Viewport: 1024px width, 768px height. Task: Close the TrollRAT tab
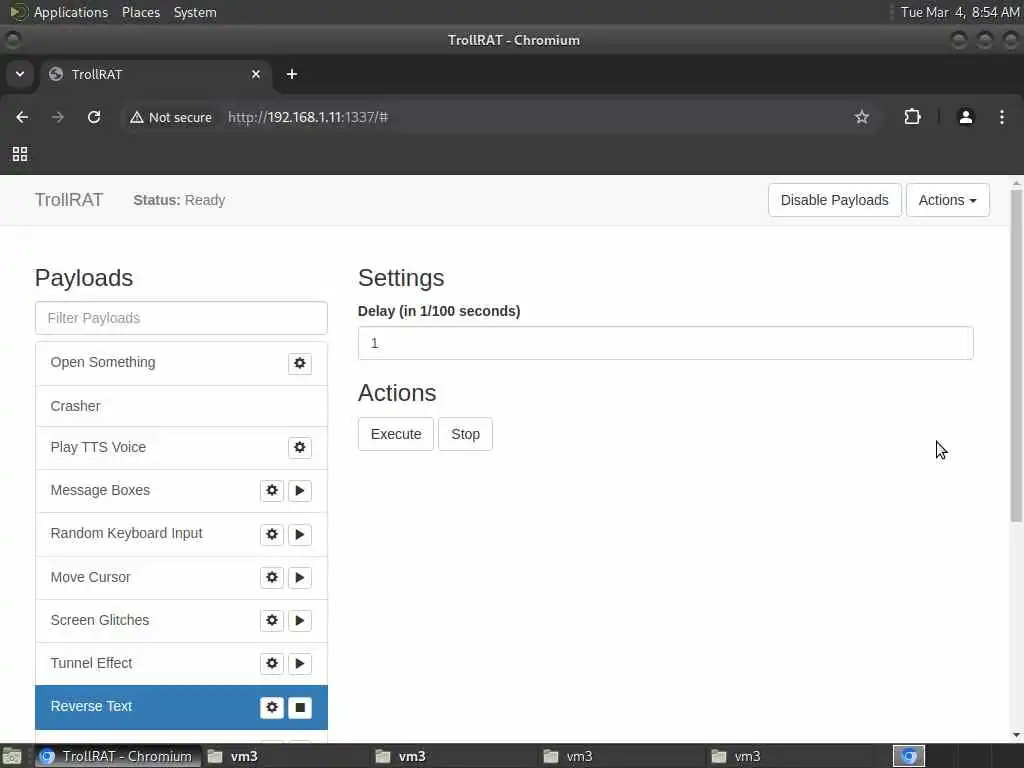256,74
